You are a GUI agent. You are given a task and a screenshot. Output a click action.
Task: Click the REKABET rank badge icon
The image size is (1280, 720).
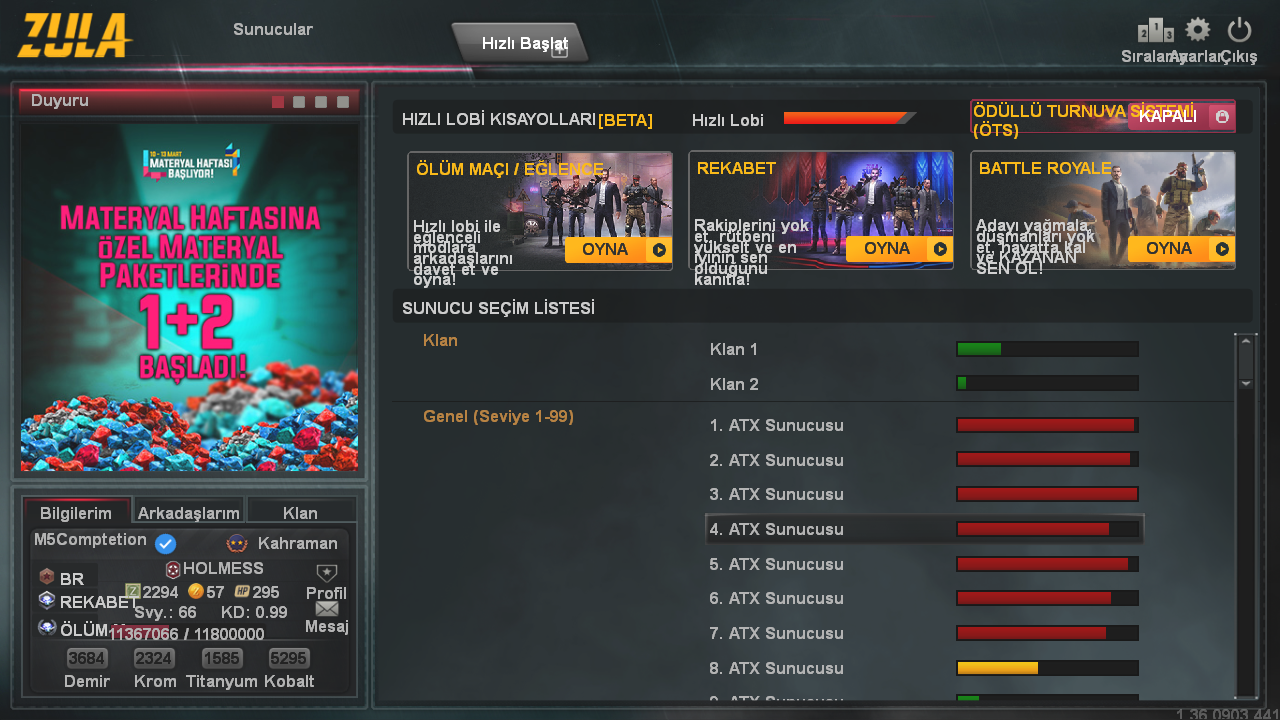pyautogui.click(x=47, y=600)
